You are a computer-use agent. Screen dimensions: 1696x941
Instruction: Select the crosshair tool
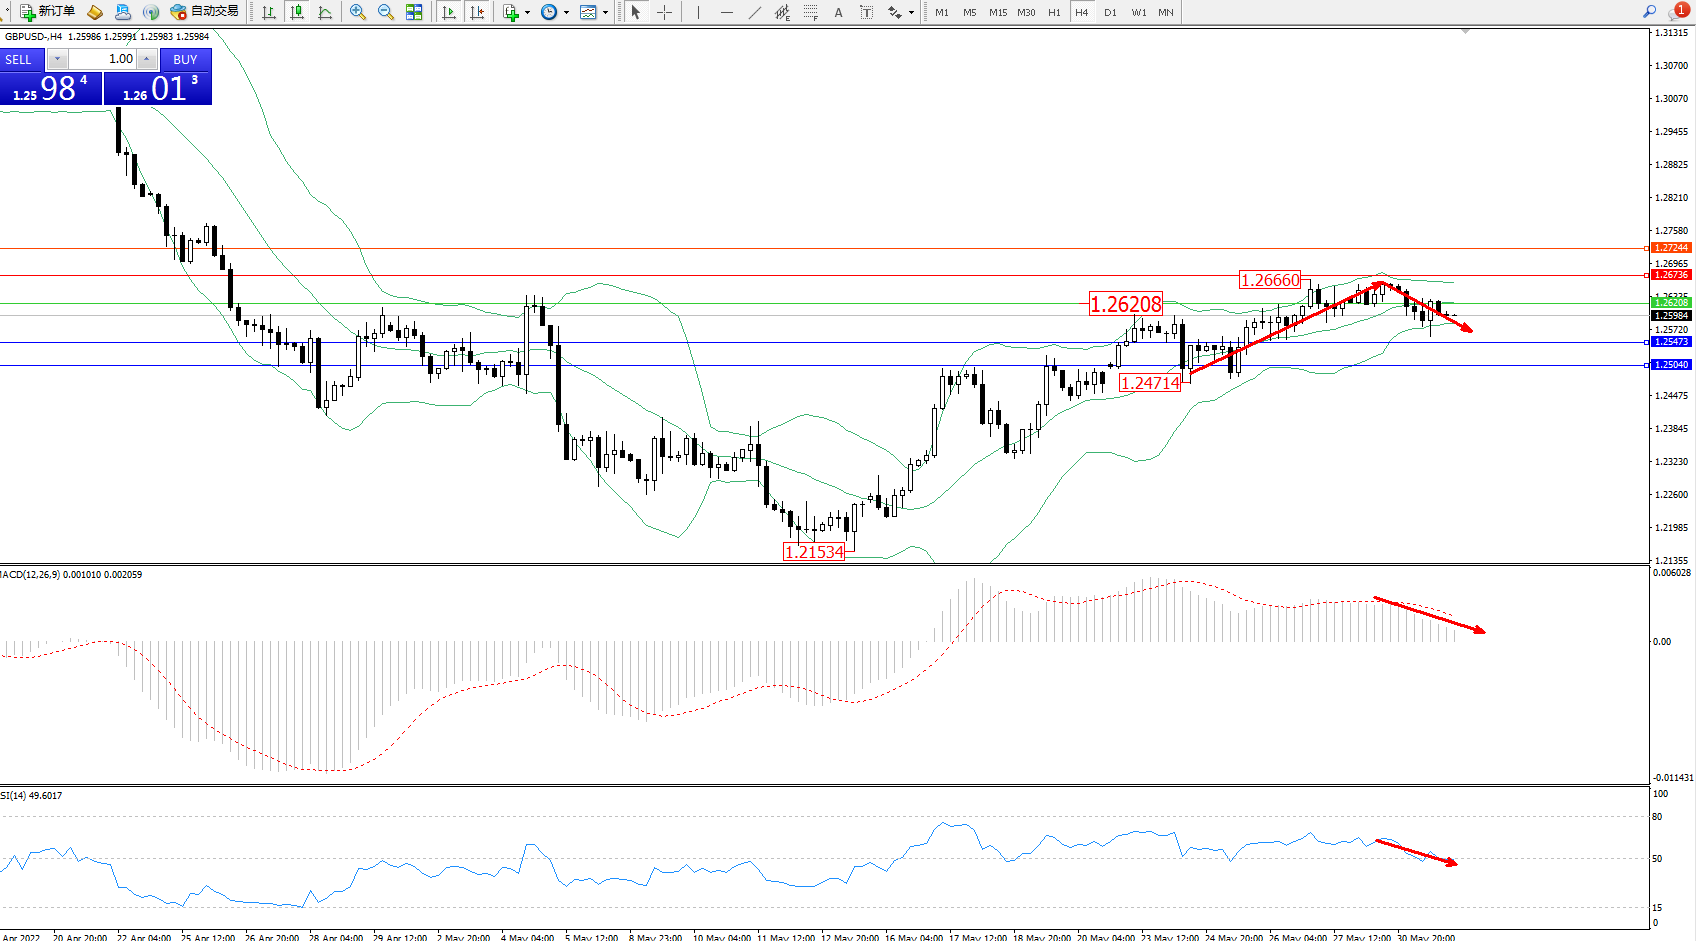point(664,12)
